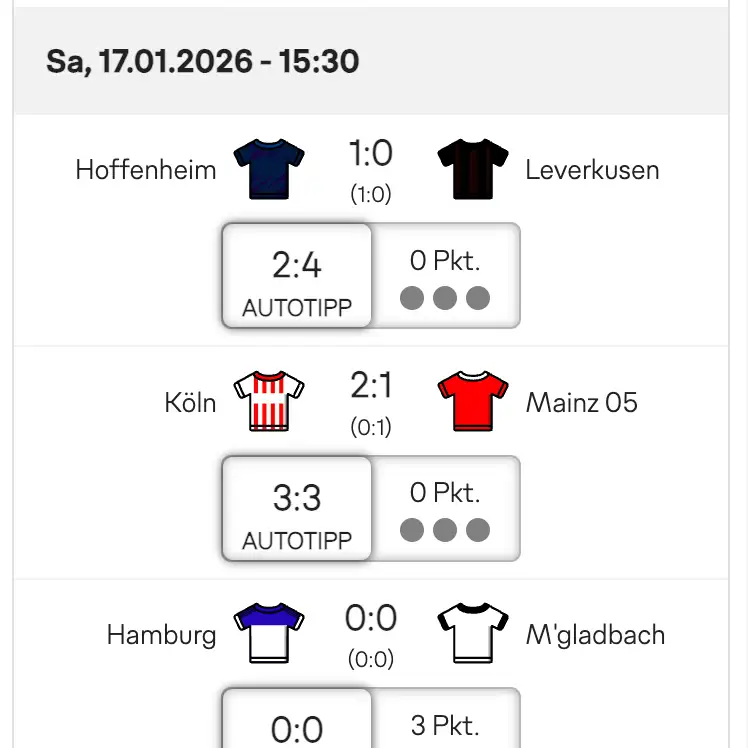The image size is (748, 748).
Task: Open the 3:3 Autotipp box
Action: pyautogui.click(x=297, y=508)
